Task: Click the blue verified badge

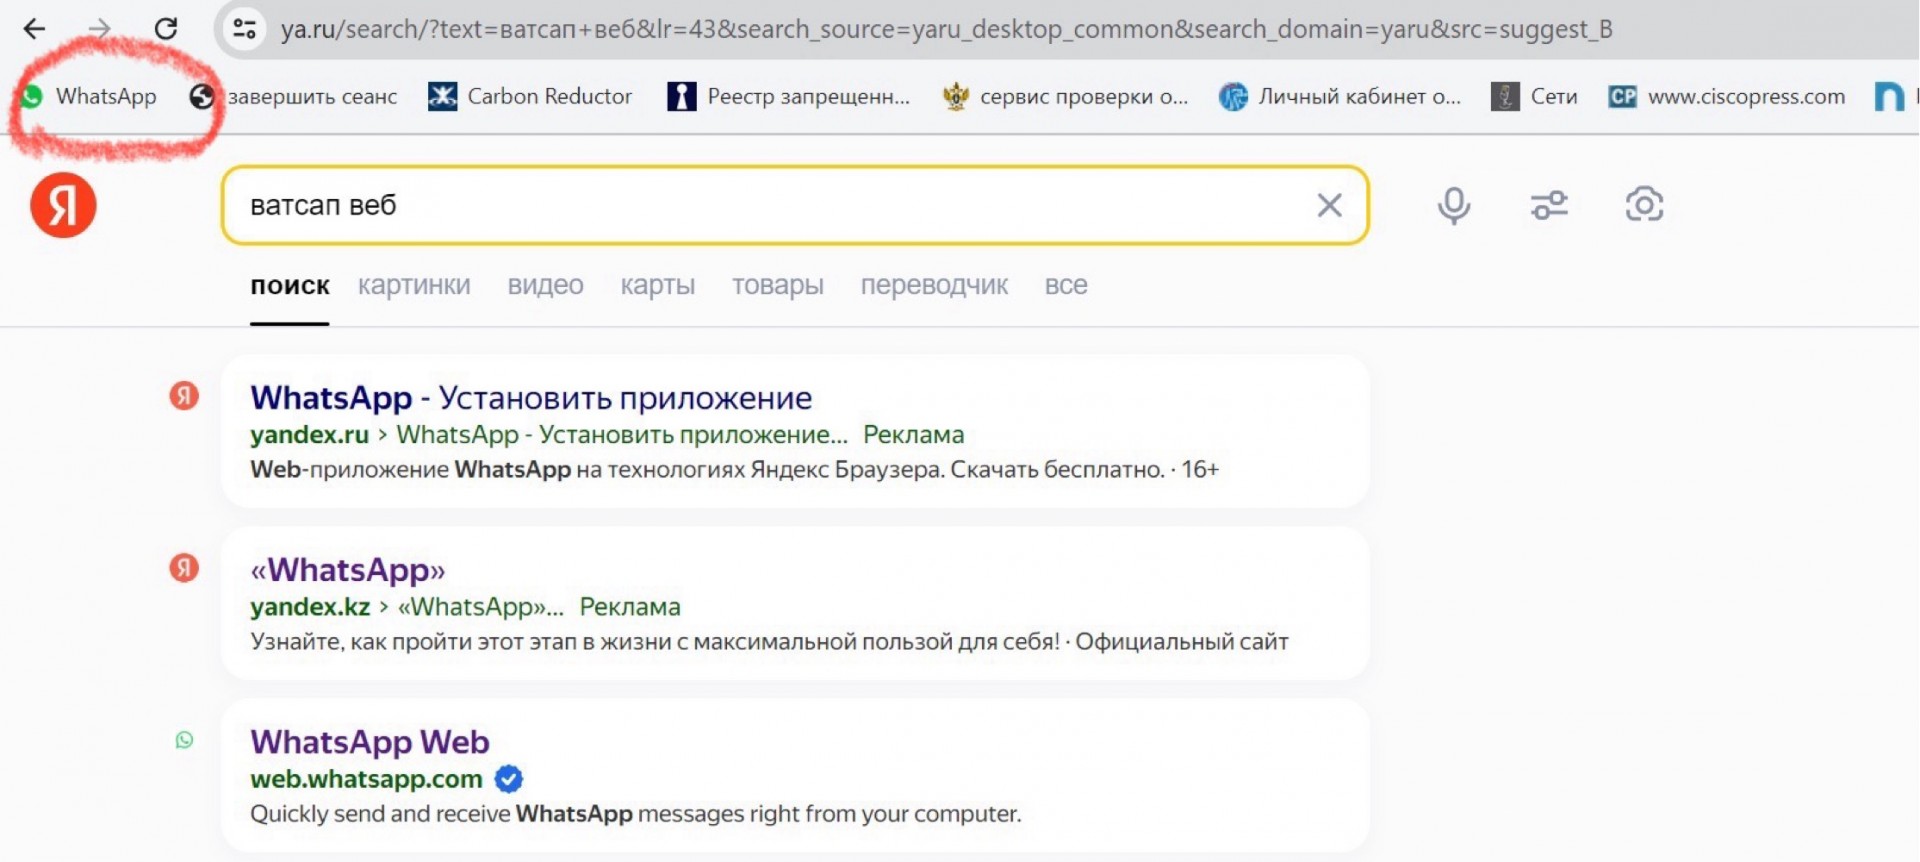Action: [x=509, y=779]
